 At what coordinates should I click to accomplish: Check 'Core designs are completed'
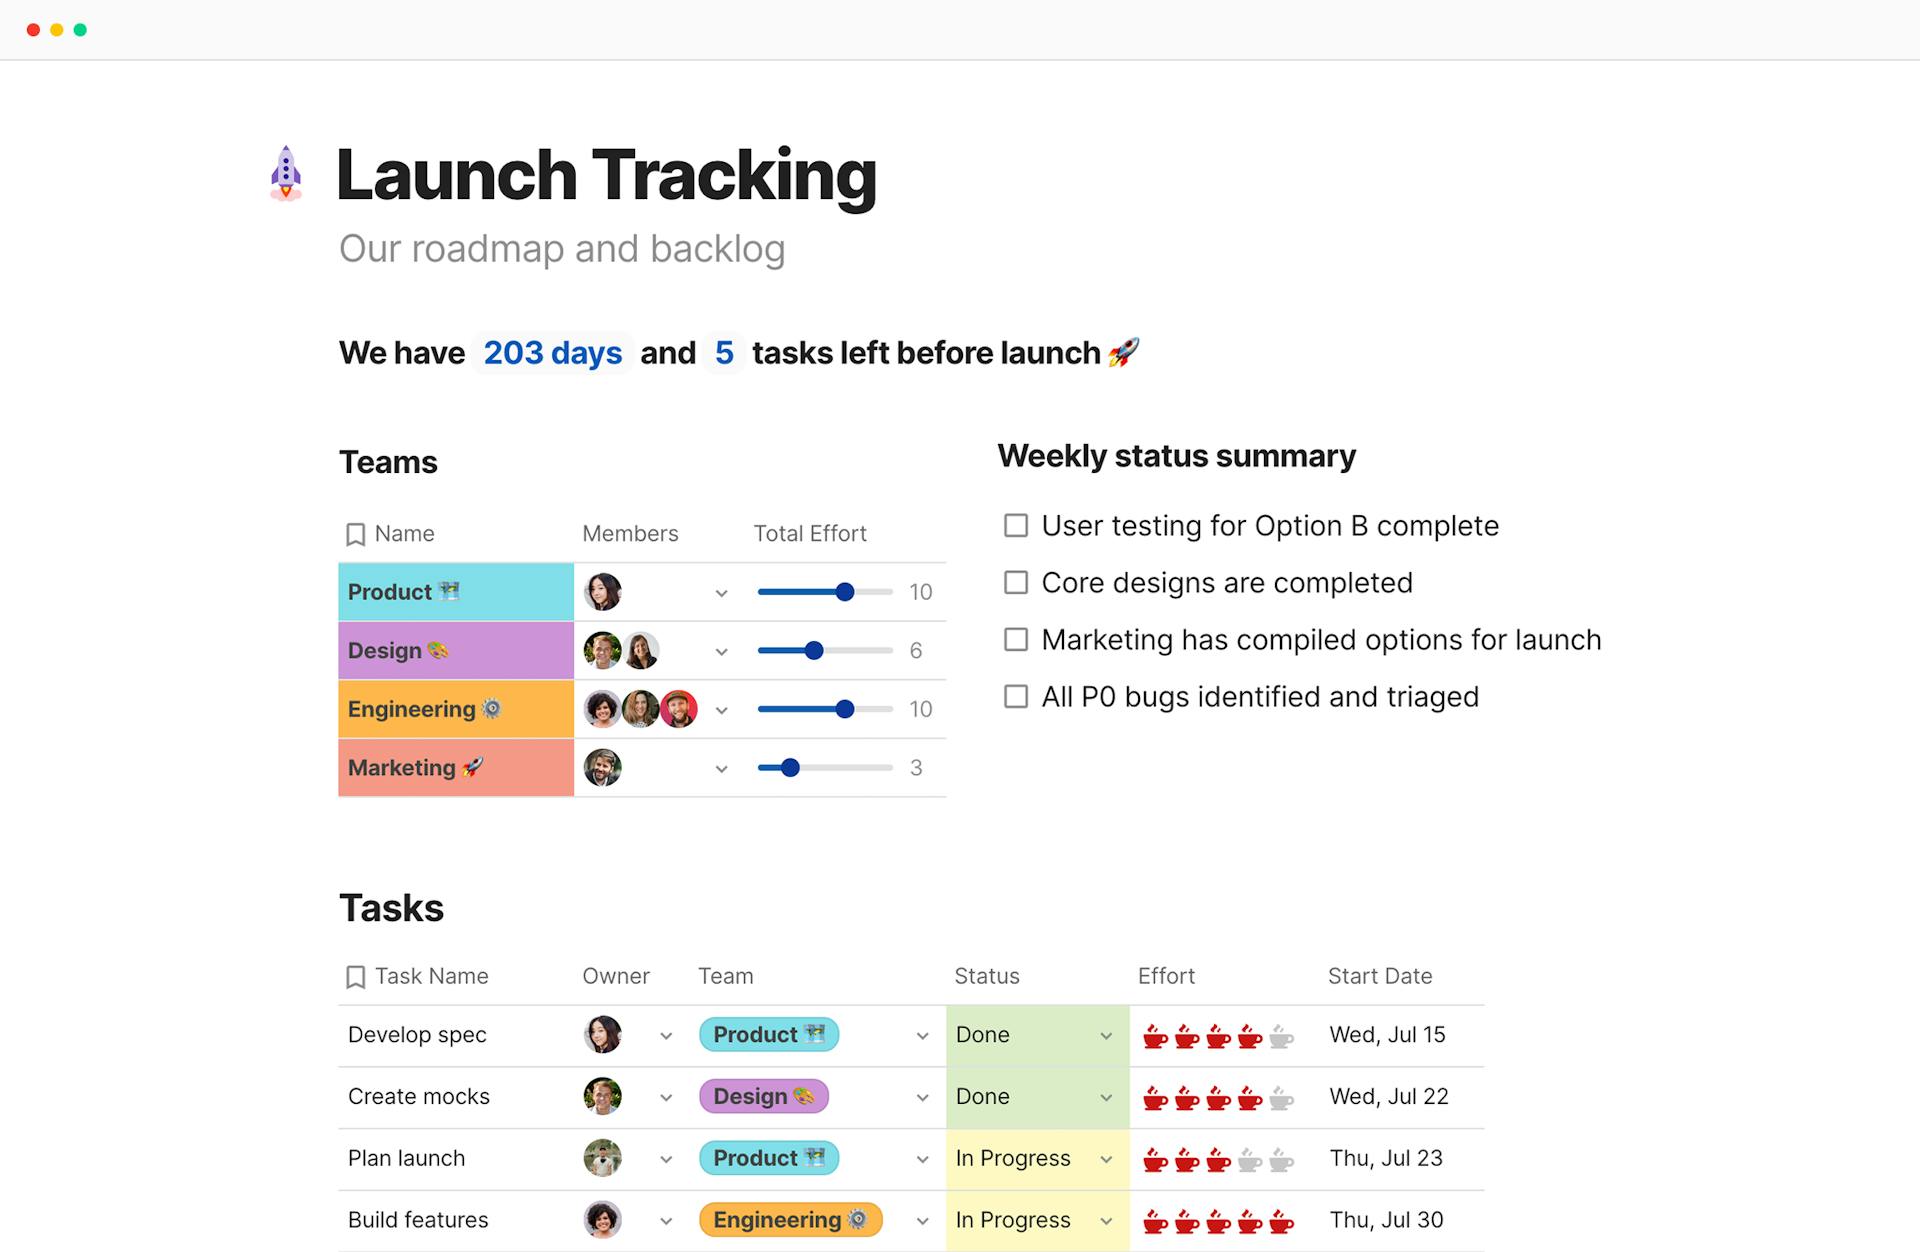click(1015, 582)
